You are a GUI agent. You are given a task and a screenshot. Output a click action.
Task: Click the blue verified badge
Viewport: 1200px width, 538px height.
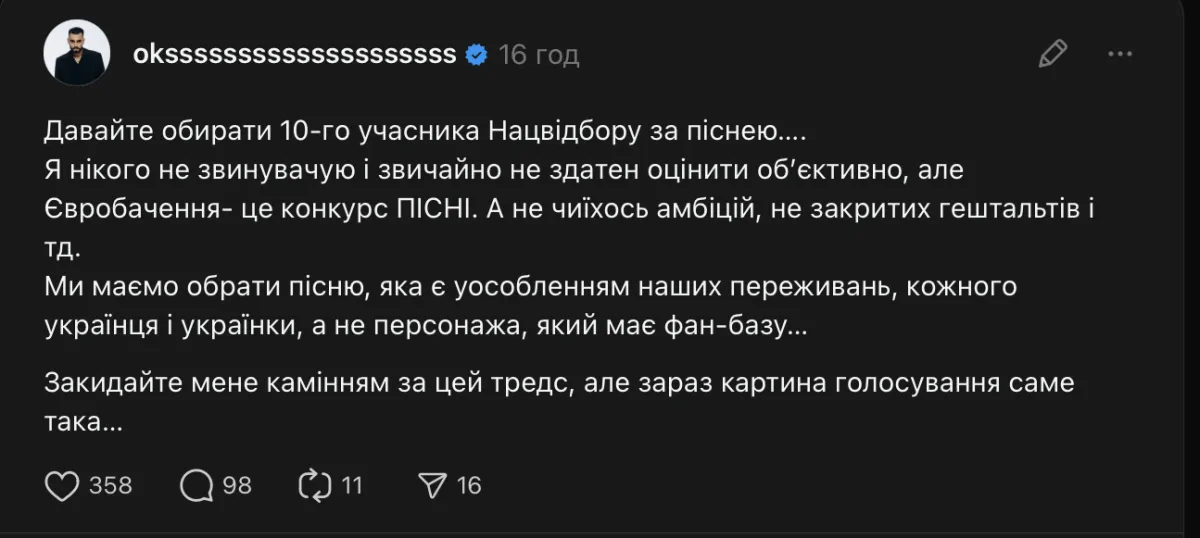[x=477, y=54]
